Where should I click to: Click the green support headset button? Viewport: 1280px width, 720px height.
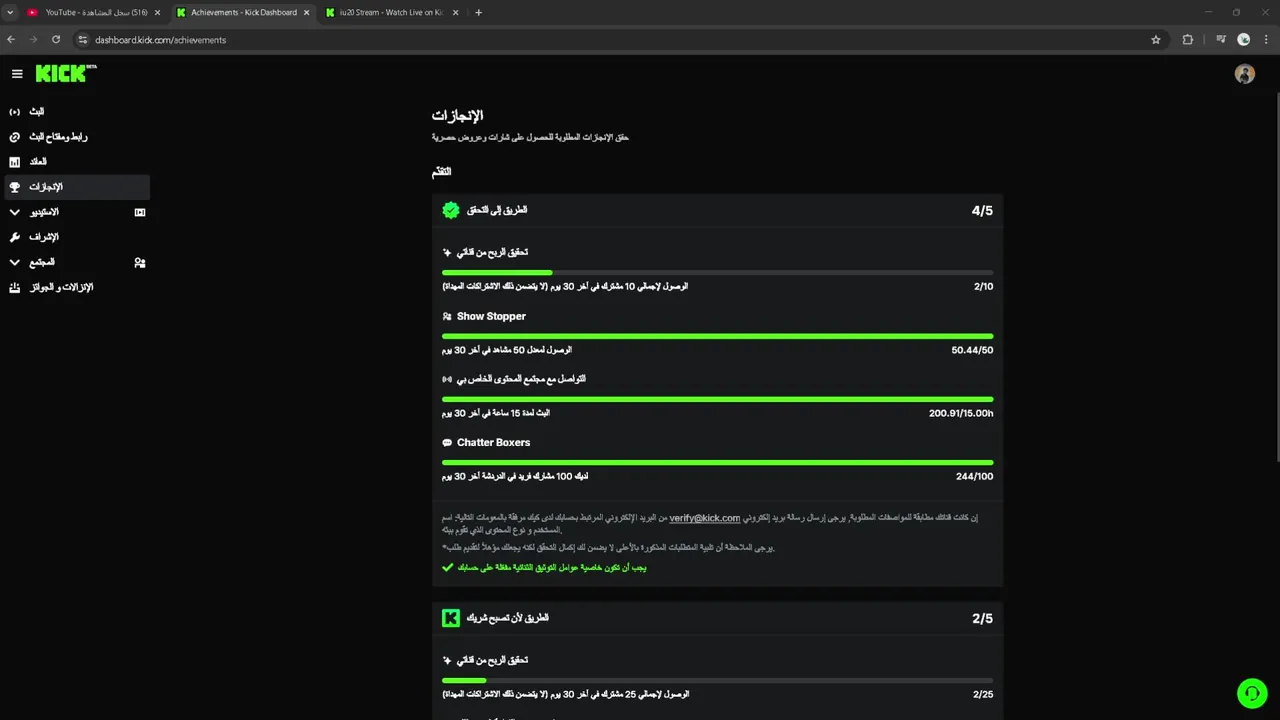[1251, 693]
